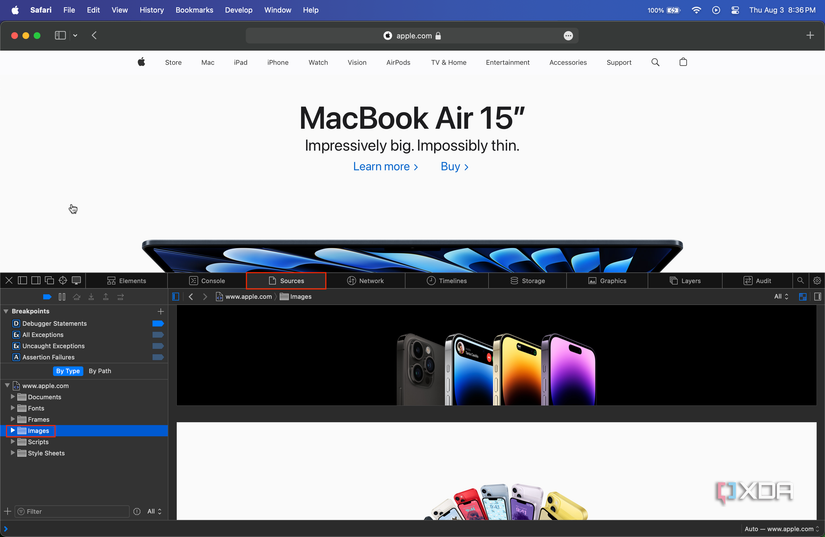Open the All filter dropdown above image view
Viewport: 825px width, 537px height.
pos(781,297)
